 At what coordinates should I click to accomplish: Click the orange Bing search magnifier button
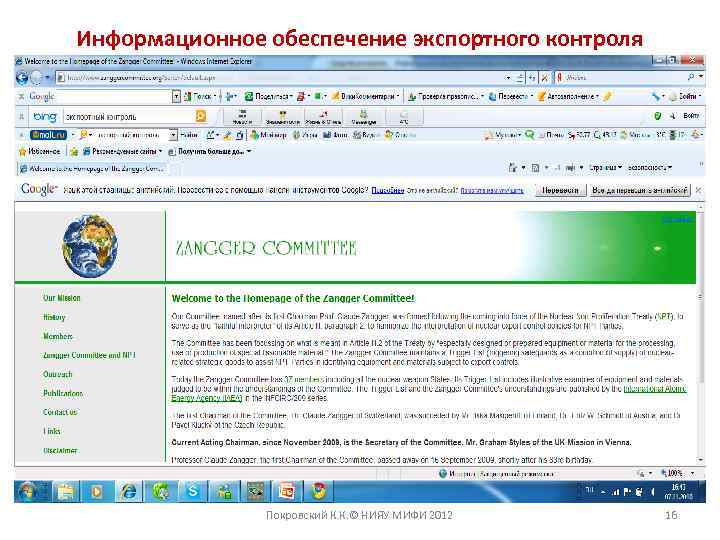tap(201, 117)
